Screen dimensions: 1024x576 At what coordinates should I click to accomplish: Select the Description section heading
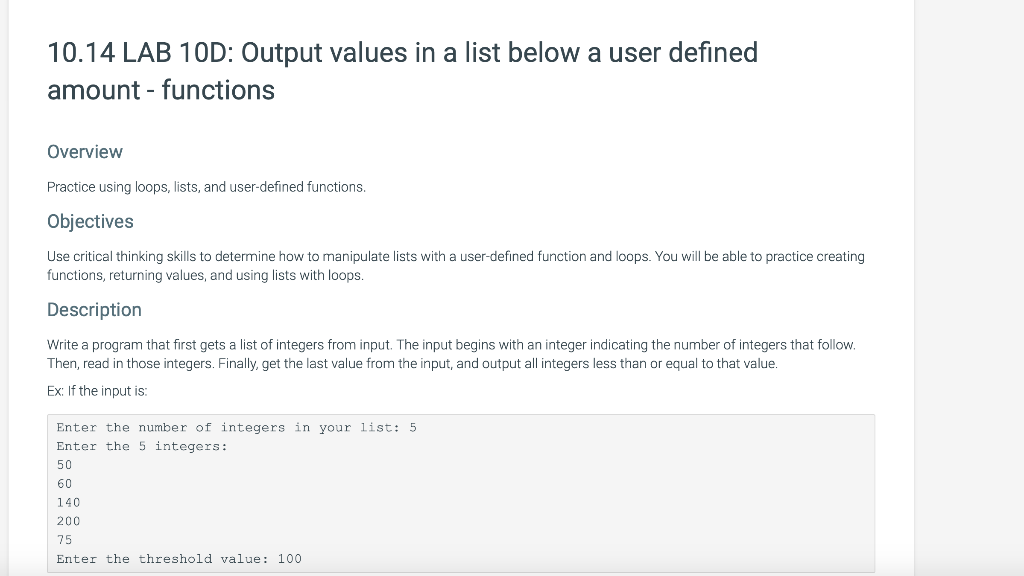[94, 310]
